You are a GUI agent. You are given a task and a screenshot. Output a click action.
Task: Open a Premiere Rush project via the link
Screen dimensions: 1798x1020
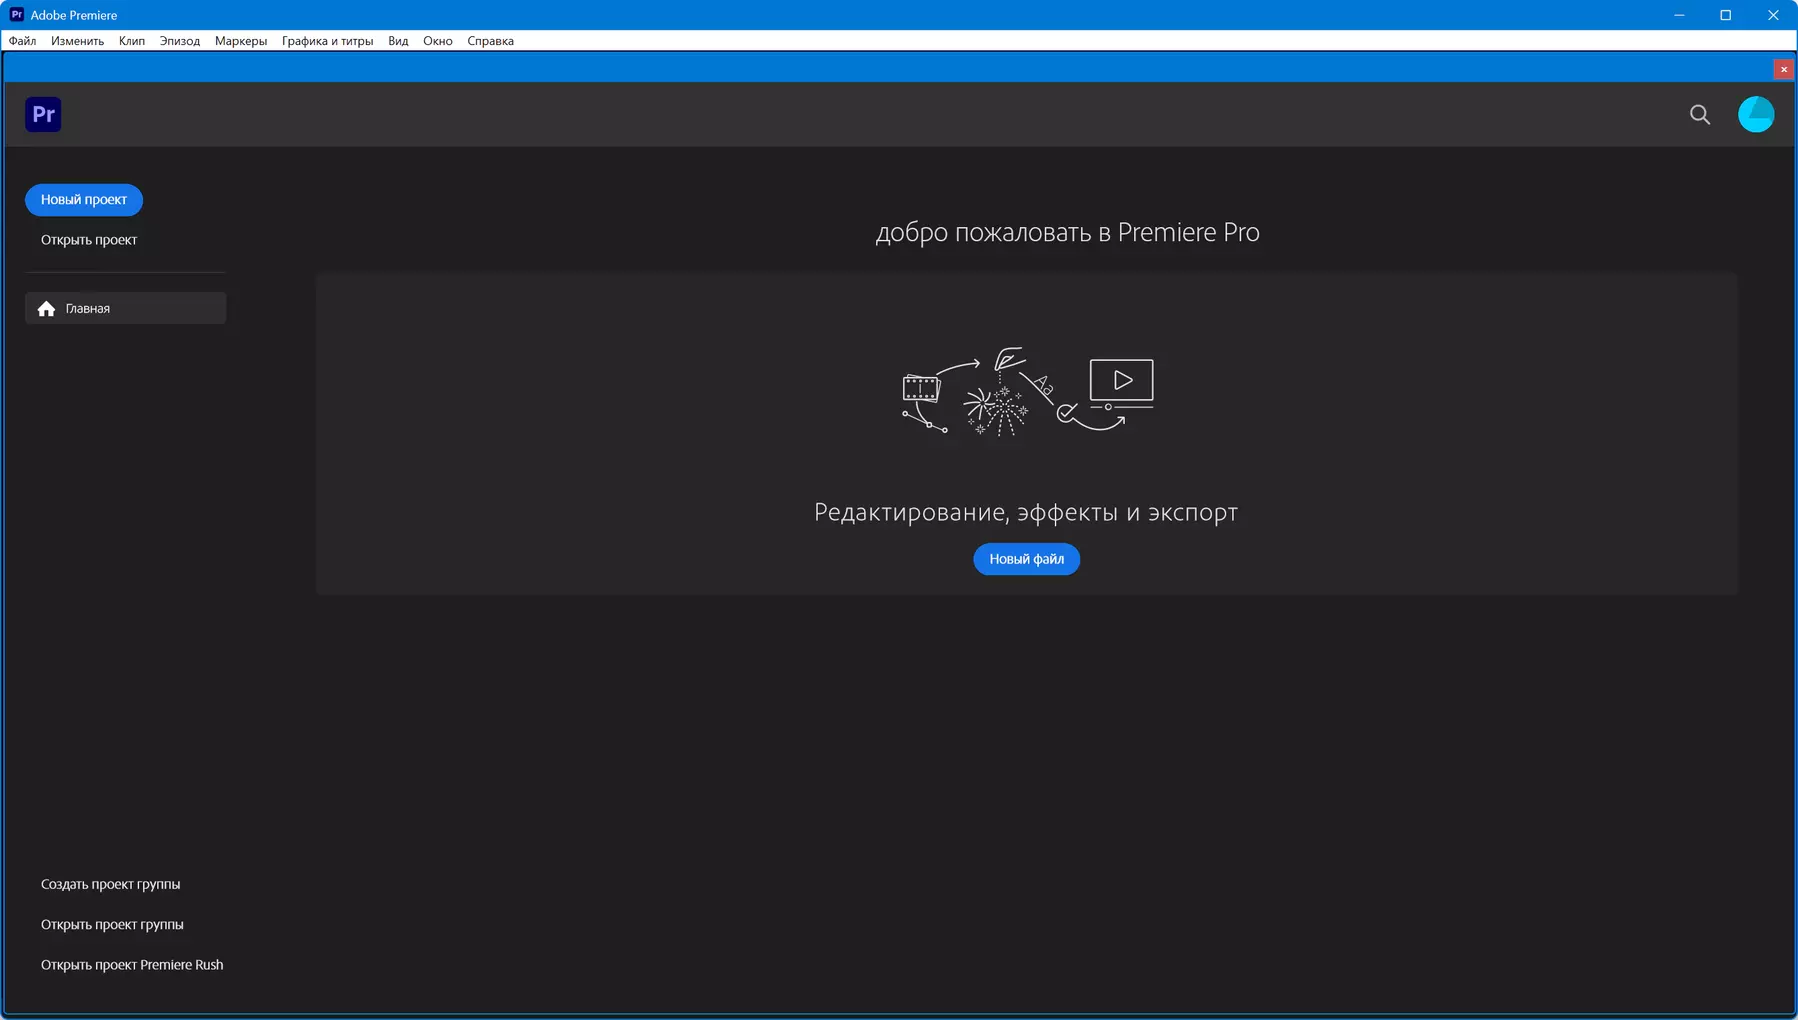tap(131, 964)
